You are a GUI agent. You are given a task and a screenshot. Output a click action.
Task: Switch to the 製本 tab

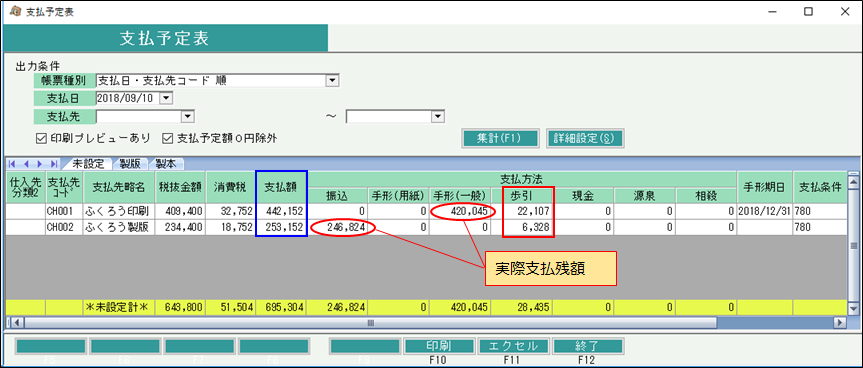click(166, 163)
